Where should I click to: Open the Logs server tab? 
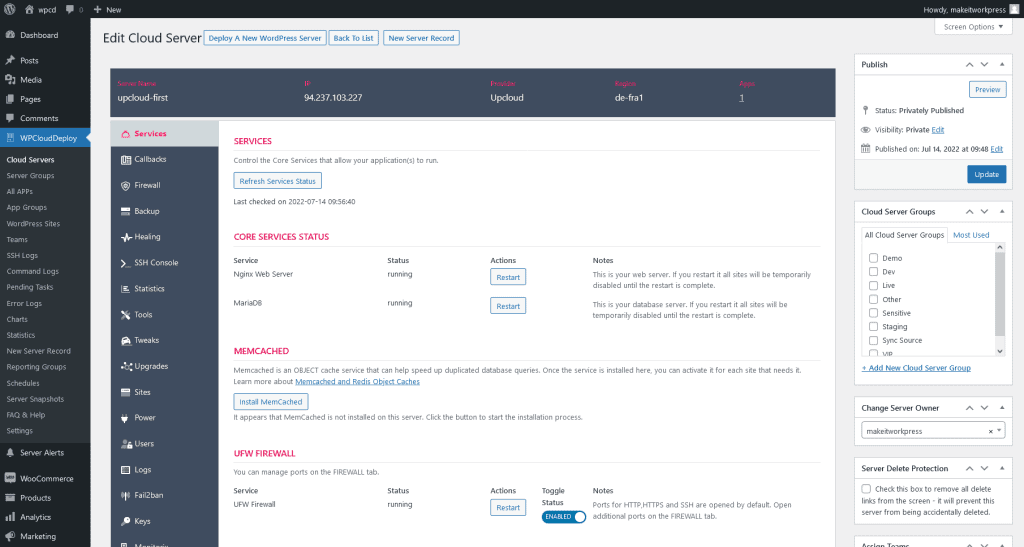(x=165, y=470)
